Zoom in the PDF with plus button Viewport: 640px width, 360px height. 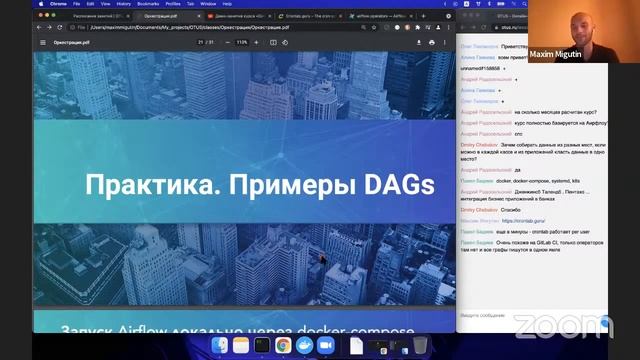coord(256,42)
